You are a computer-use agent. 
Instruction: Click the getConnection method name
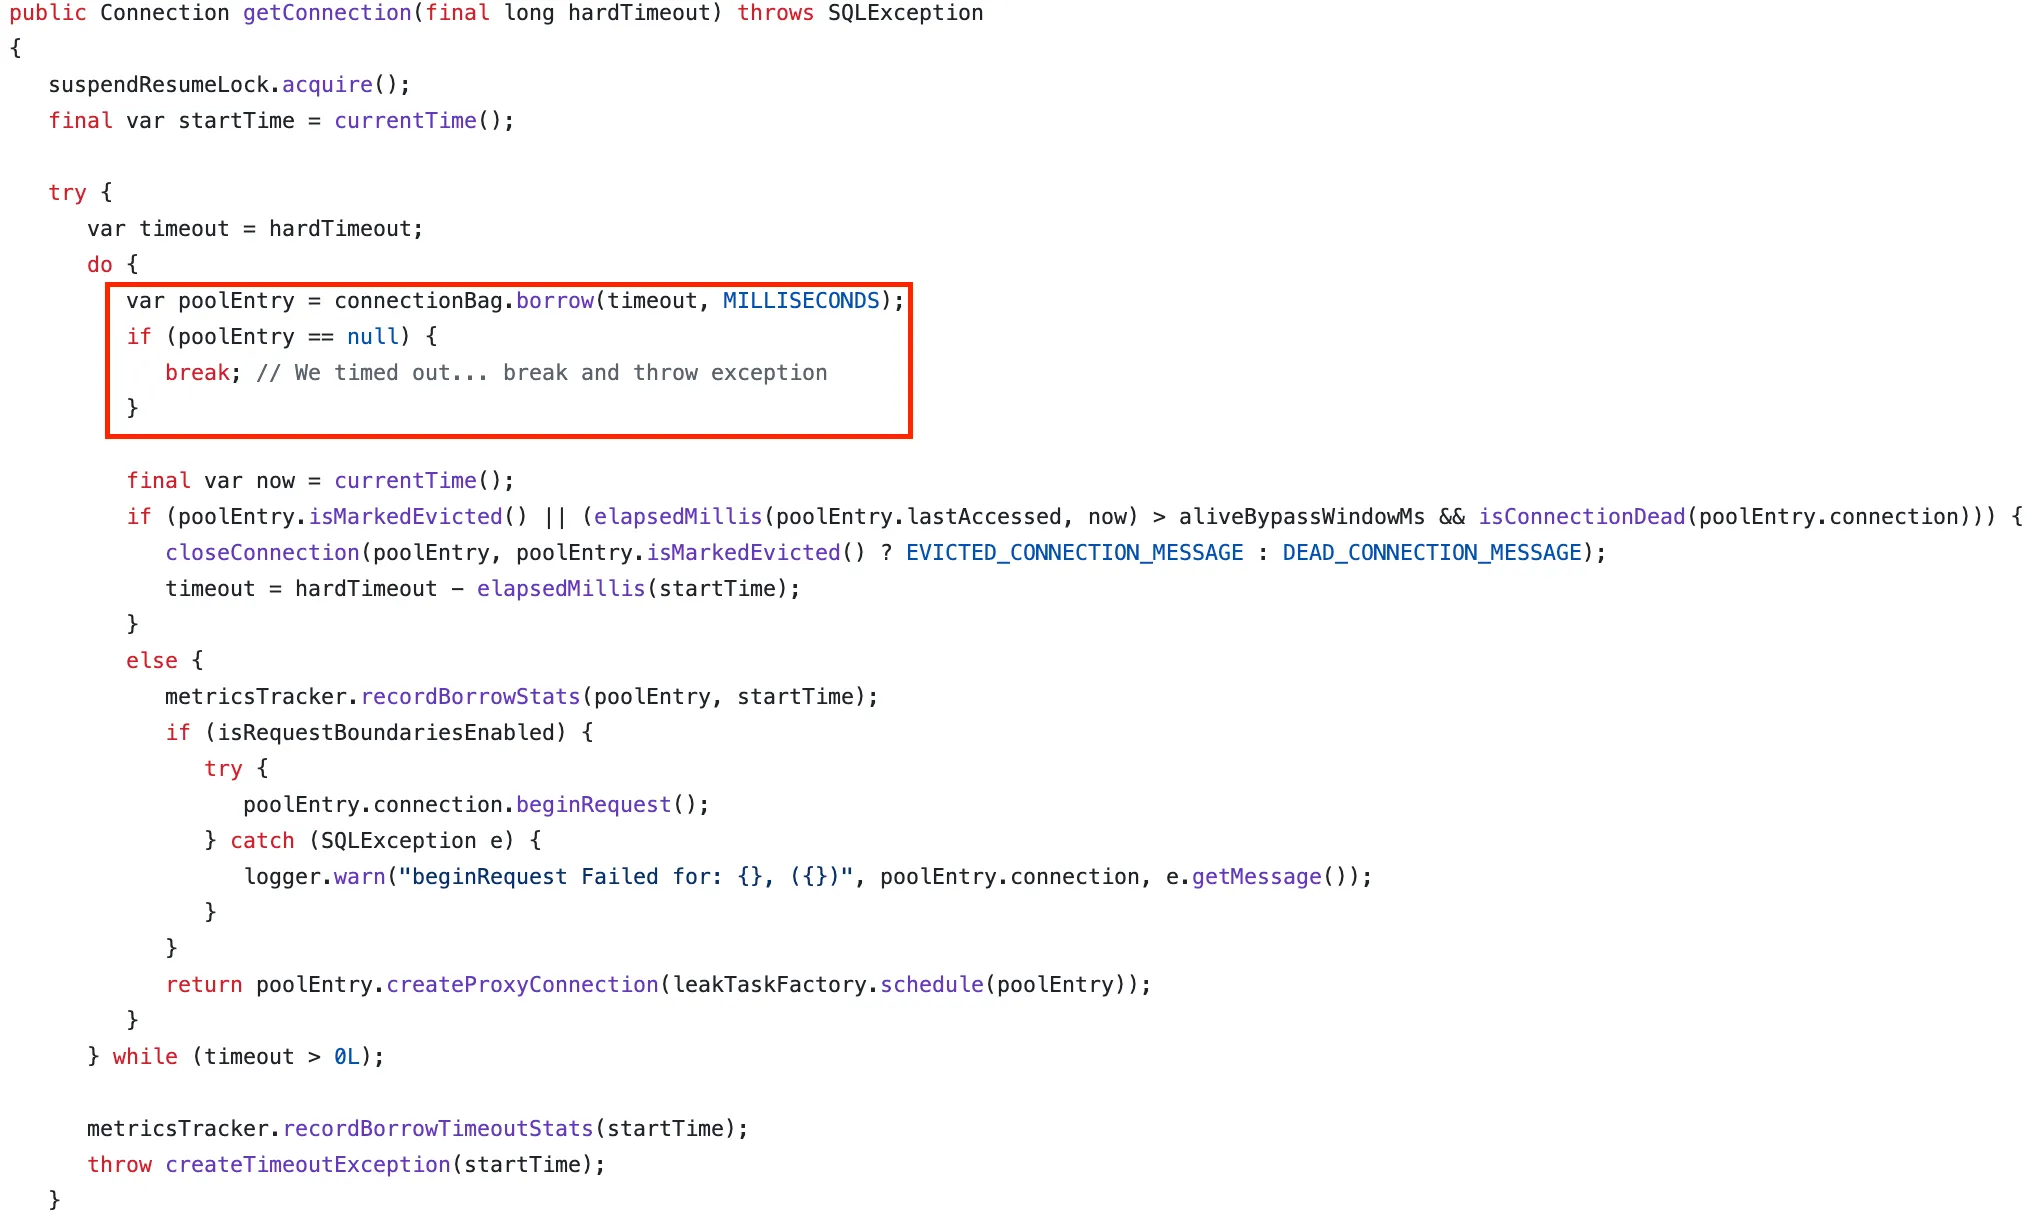[x=327, y=13]
